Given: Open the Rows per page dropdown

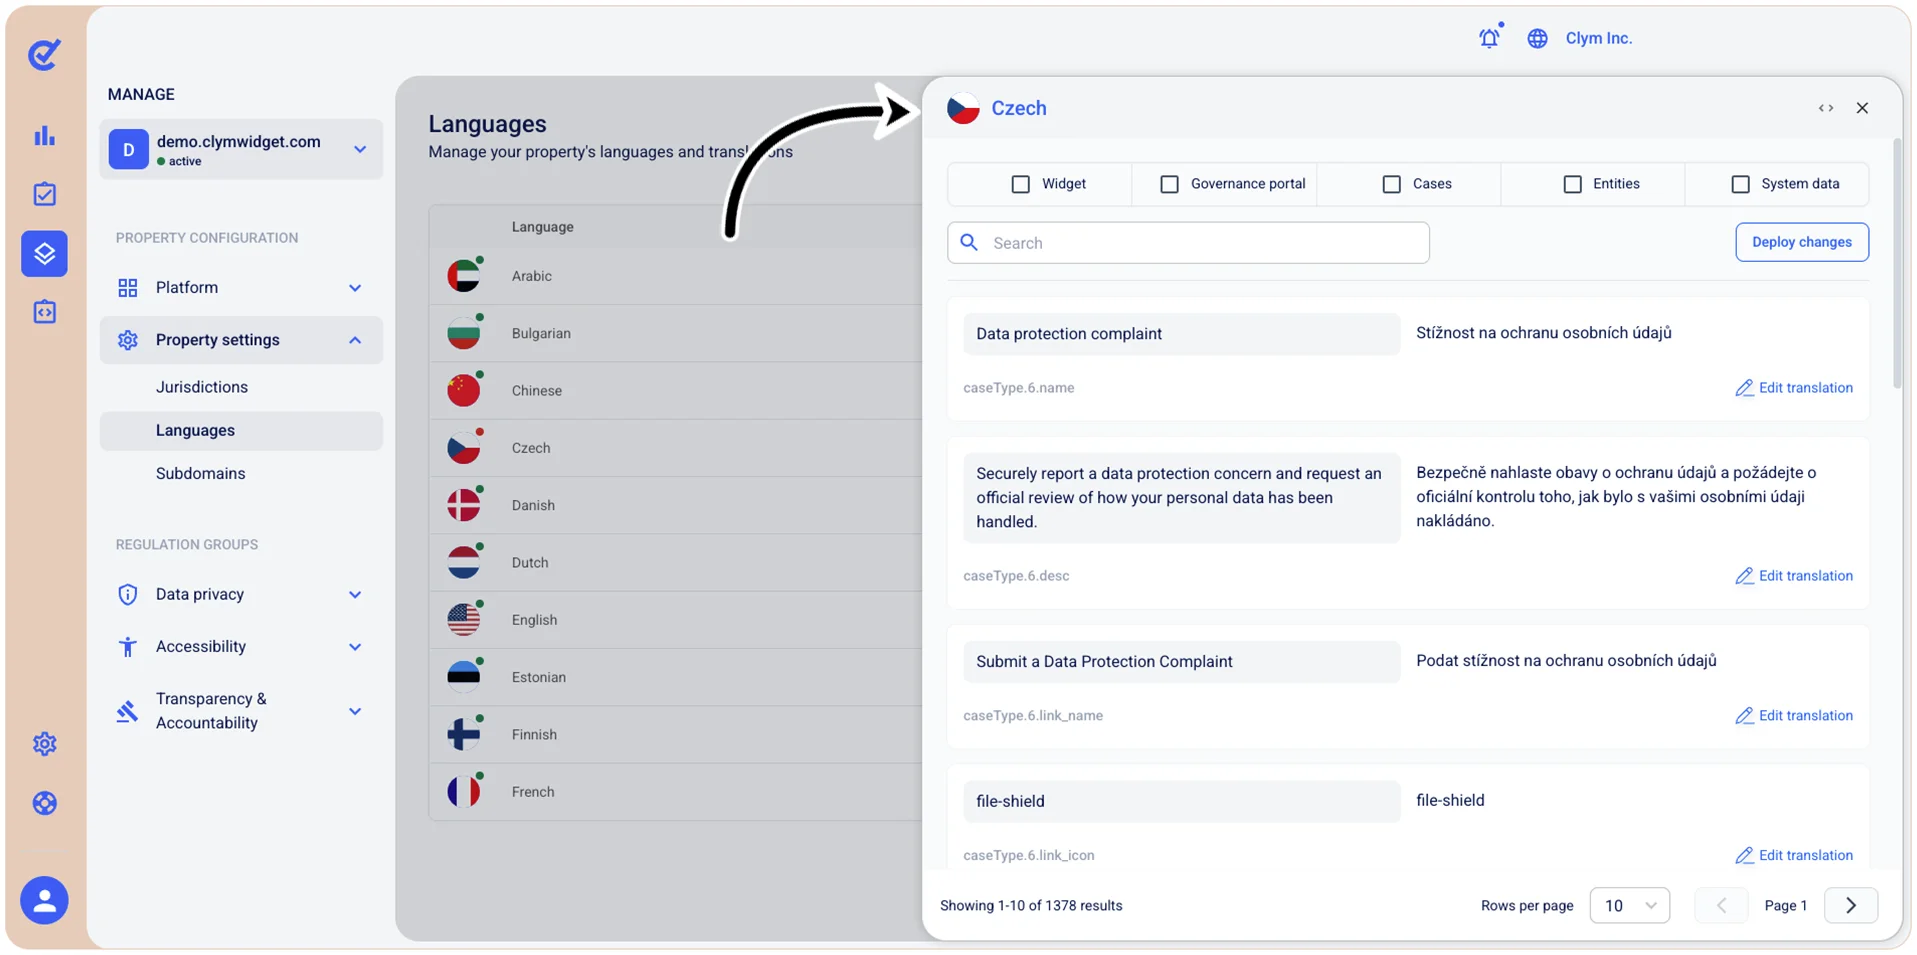Looking at the screenshot, I should (1629, 905).
